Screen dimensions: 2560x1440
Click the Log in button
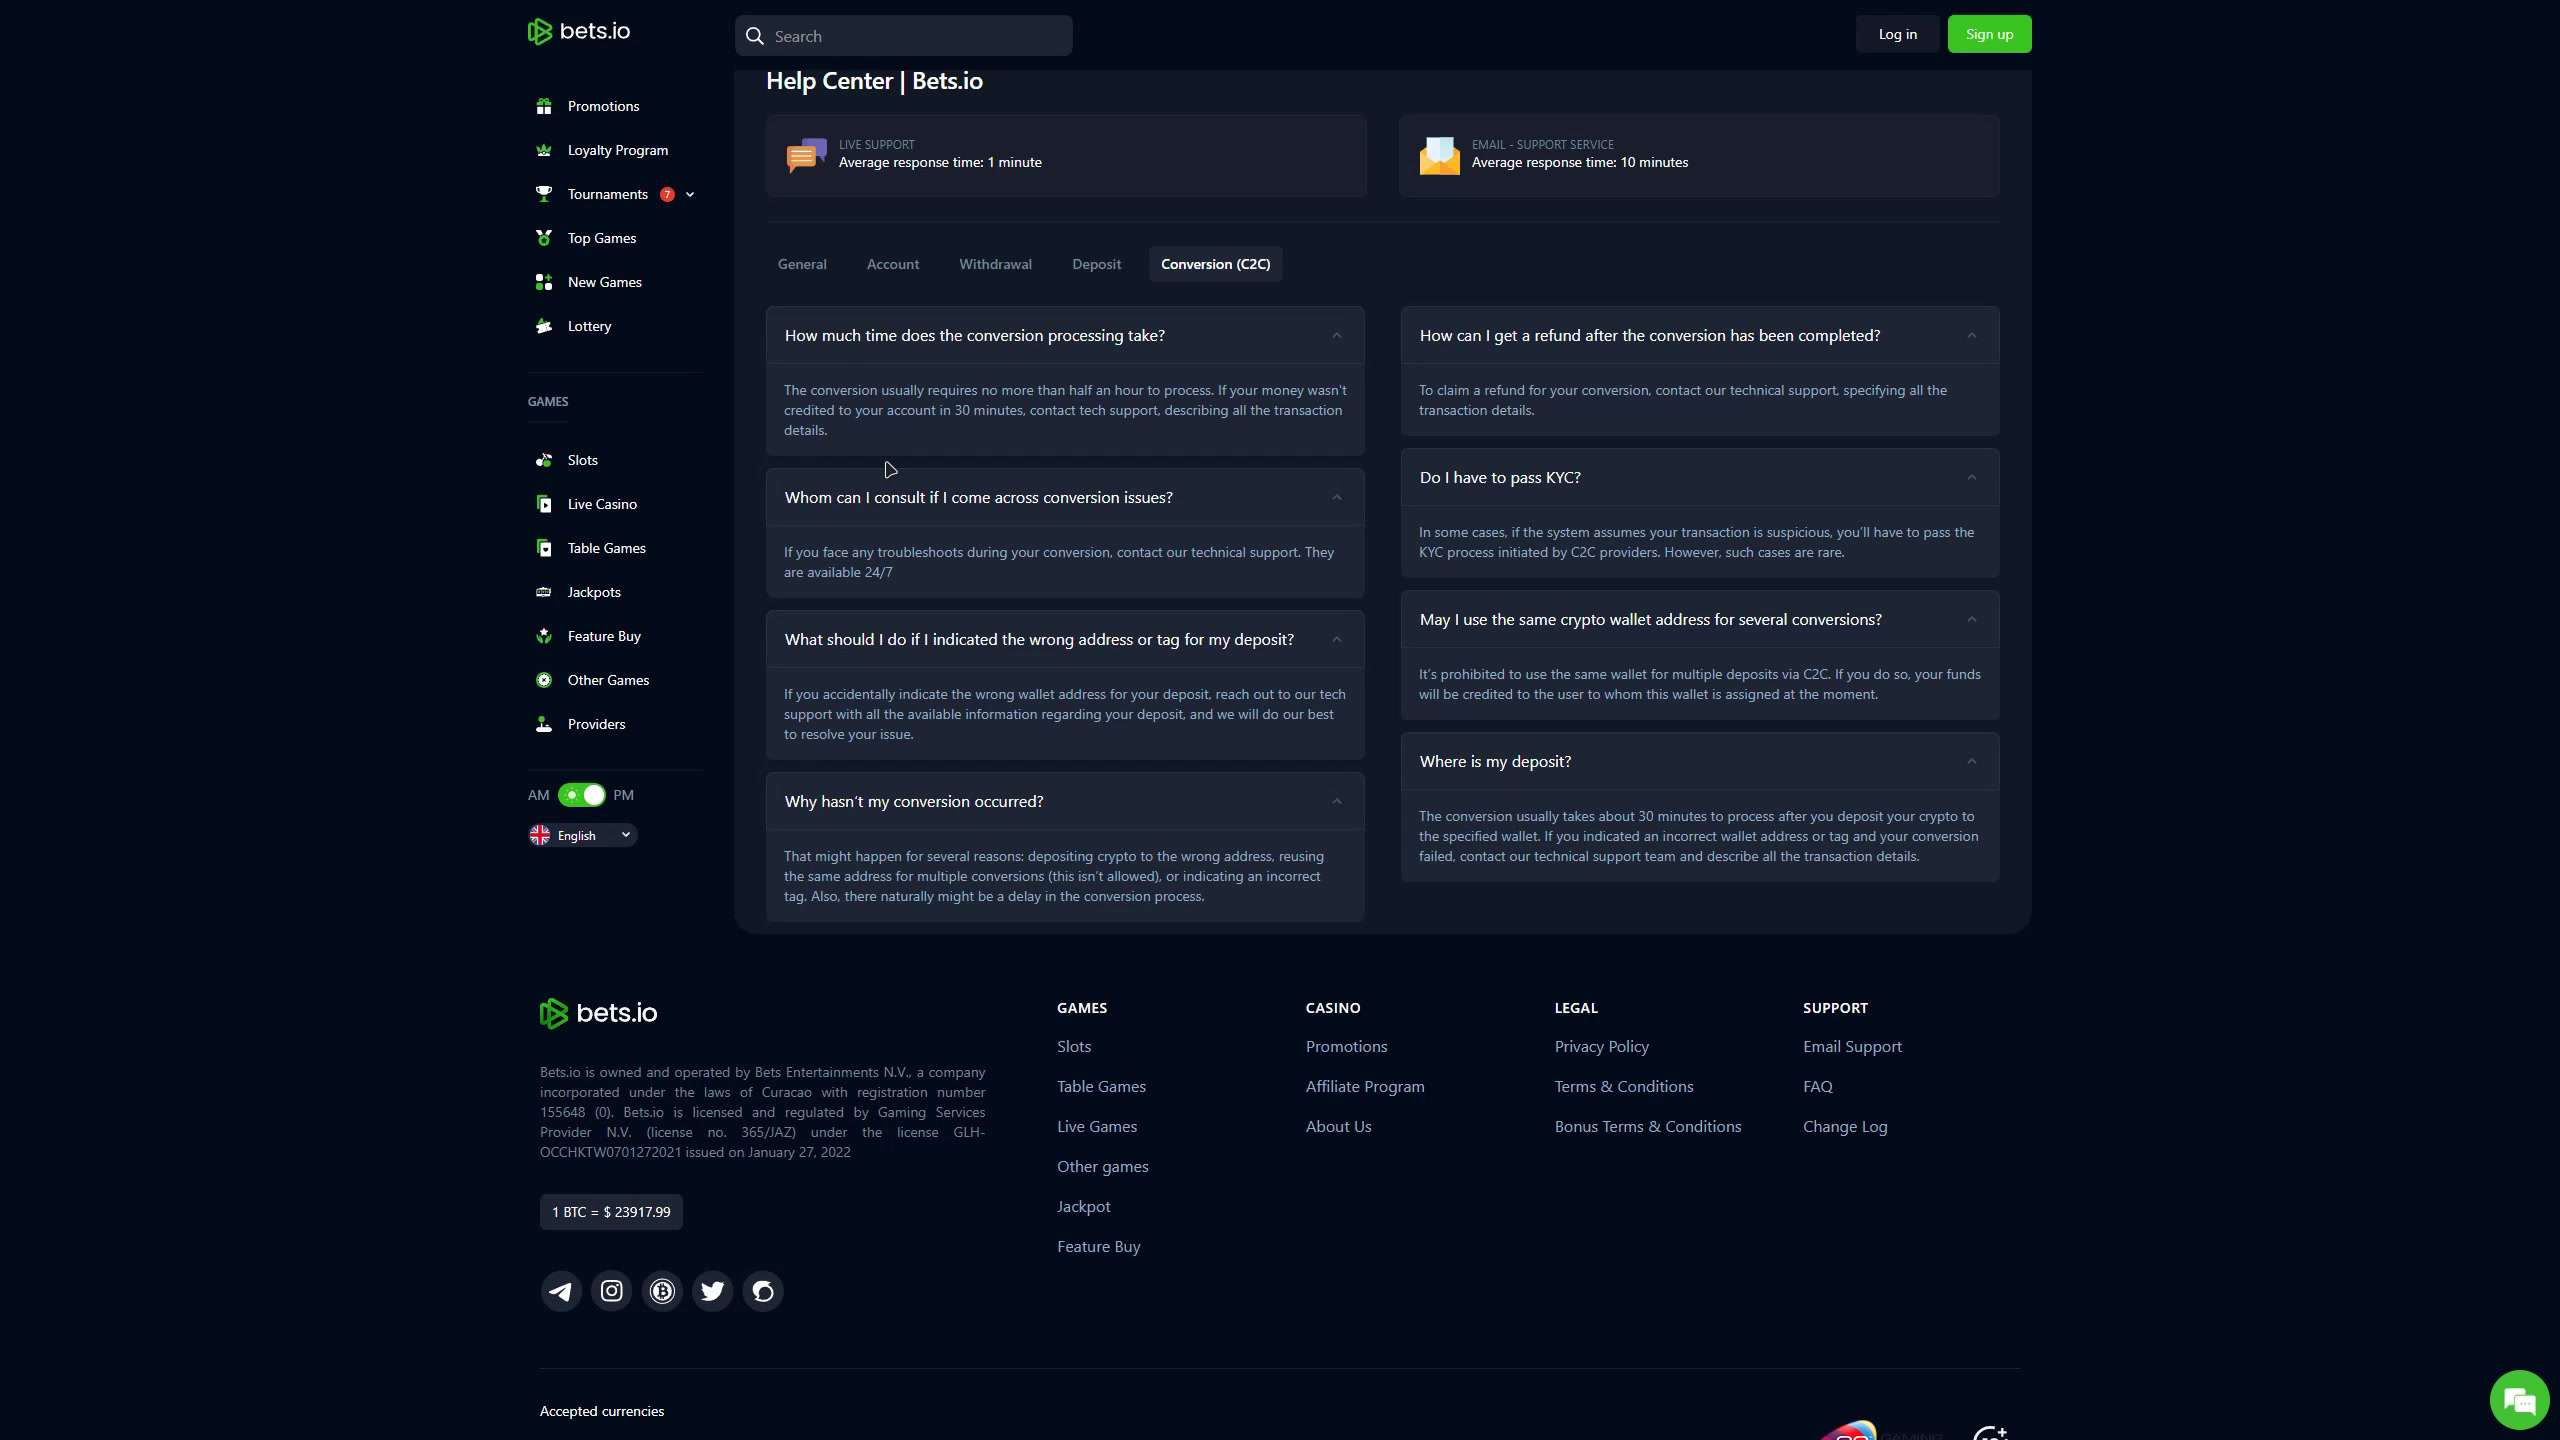1898,34
